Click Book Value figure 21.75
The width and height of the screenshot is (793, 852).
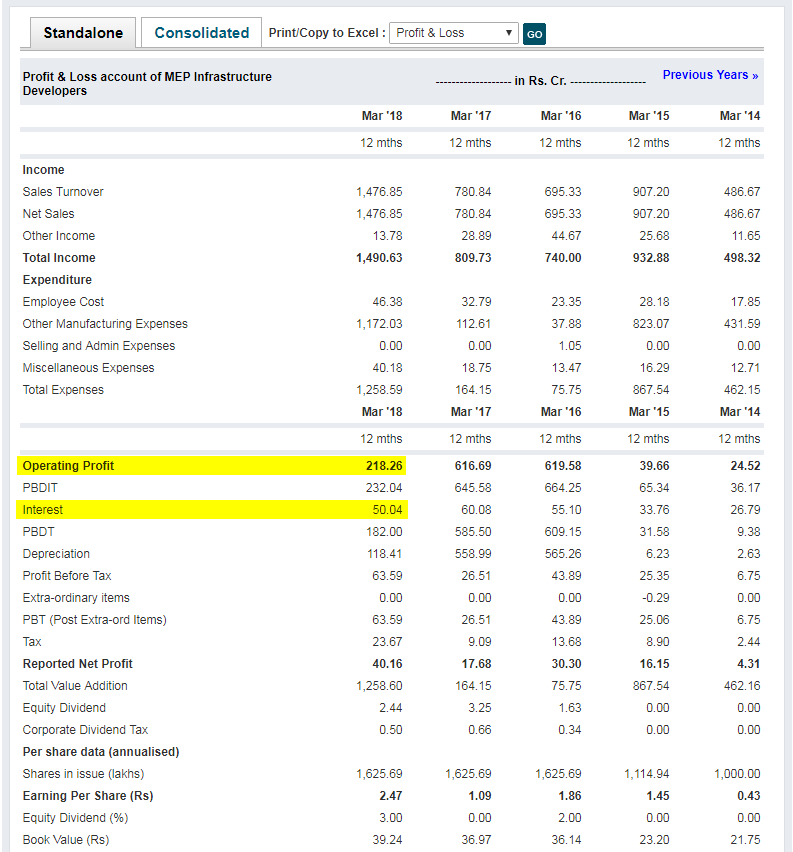(x=745, y=840)
